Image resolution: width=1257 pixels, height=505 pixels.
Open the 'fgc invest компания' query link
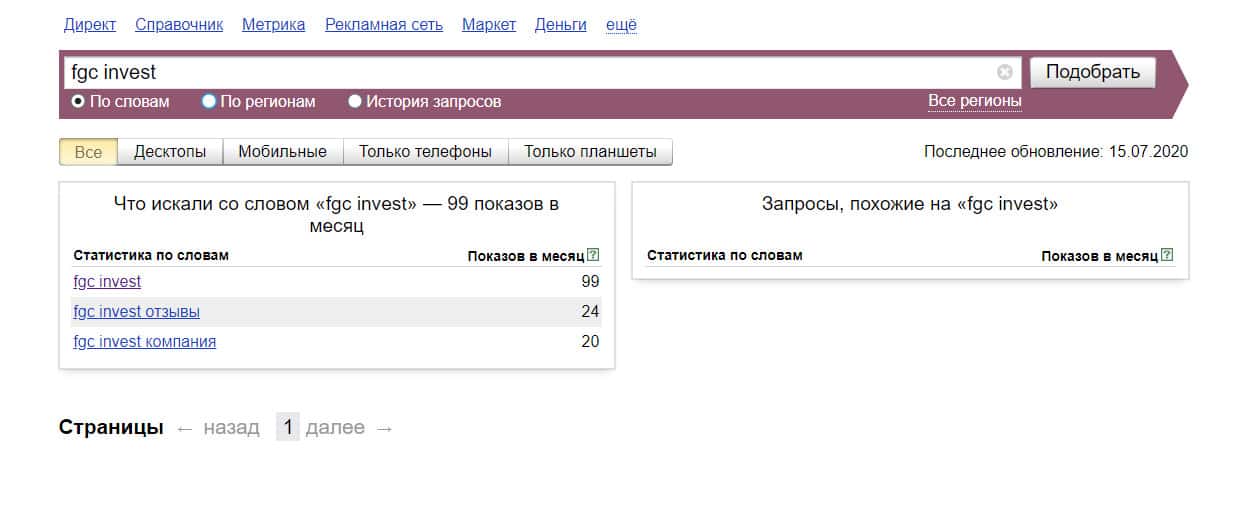(144, 342)
